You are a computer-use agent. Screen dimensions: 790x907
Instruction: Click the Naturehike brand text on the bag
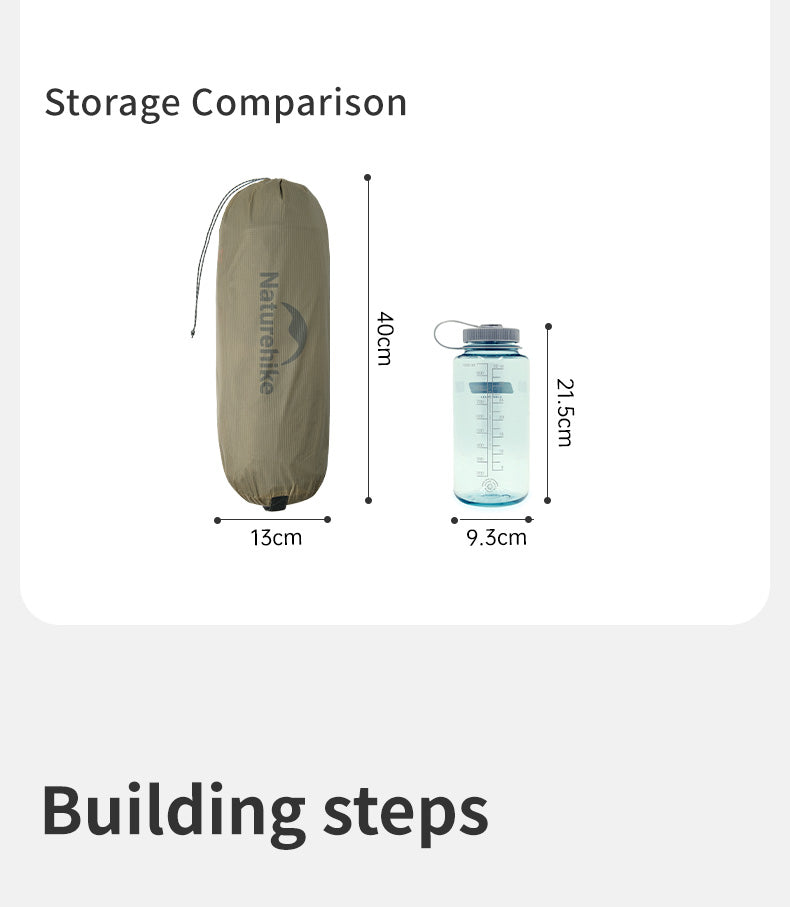click(x=268, y=332)
